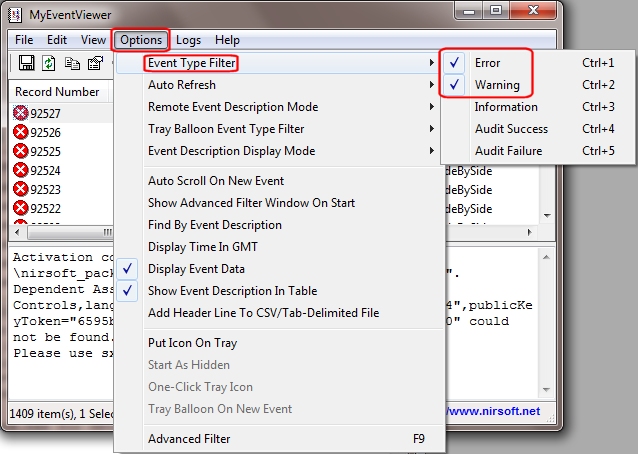Viewport: 638px width, 454px height.
Task: Open the Edit menu
Action: coord(57,40)
